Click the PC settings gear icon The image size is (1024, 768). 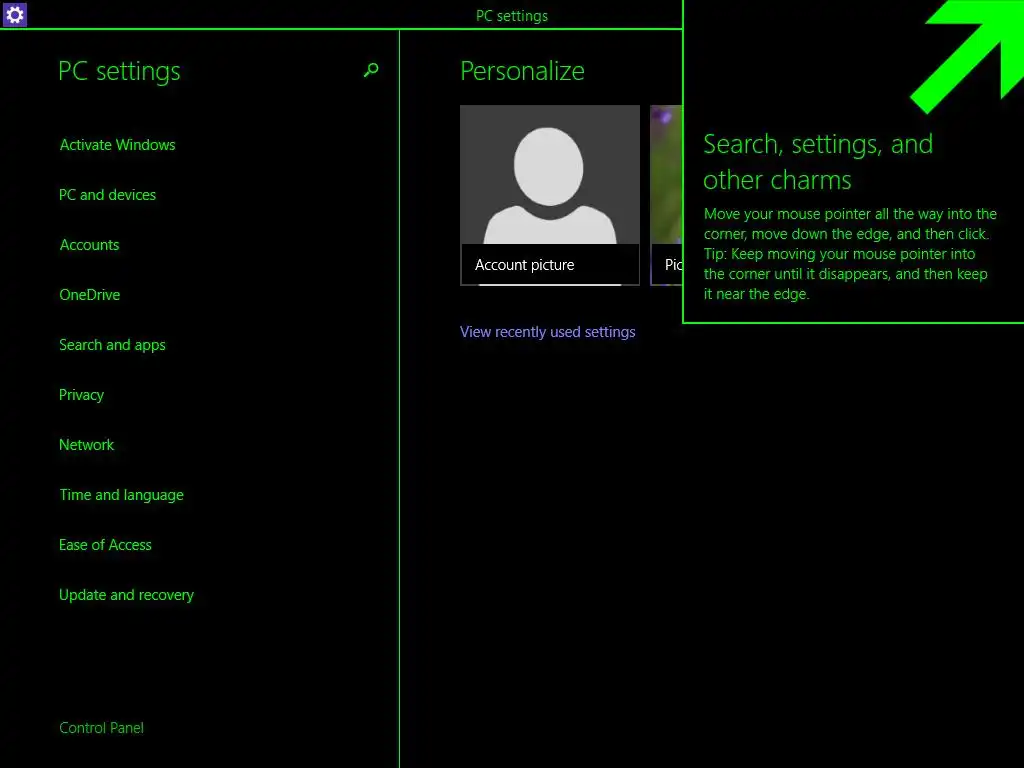pos(14,14)
